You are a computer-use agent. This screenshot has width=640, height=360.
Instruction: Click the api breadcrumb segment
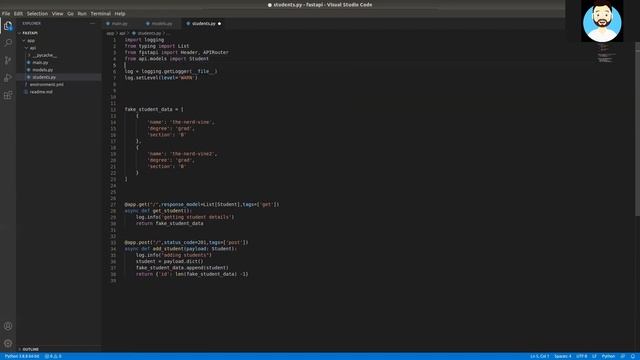tap(122, 33)
